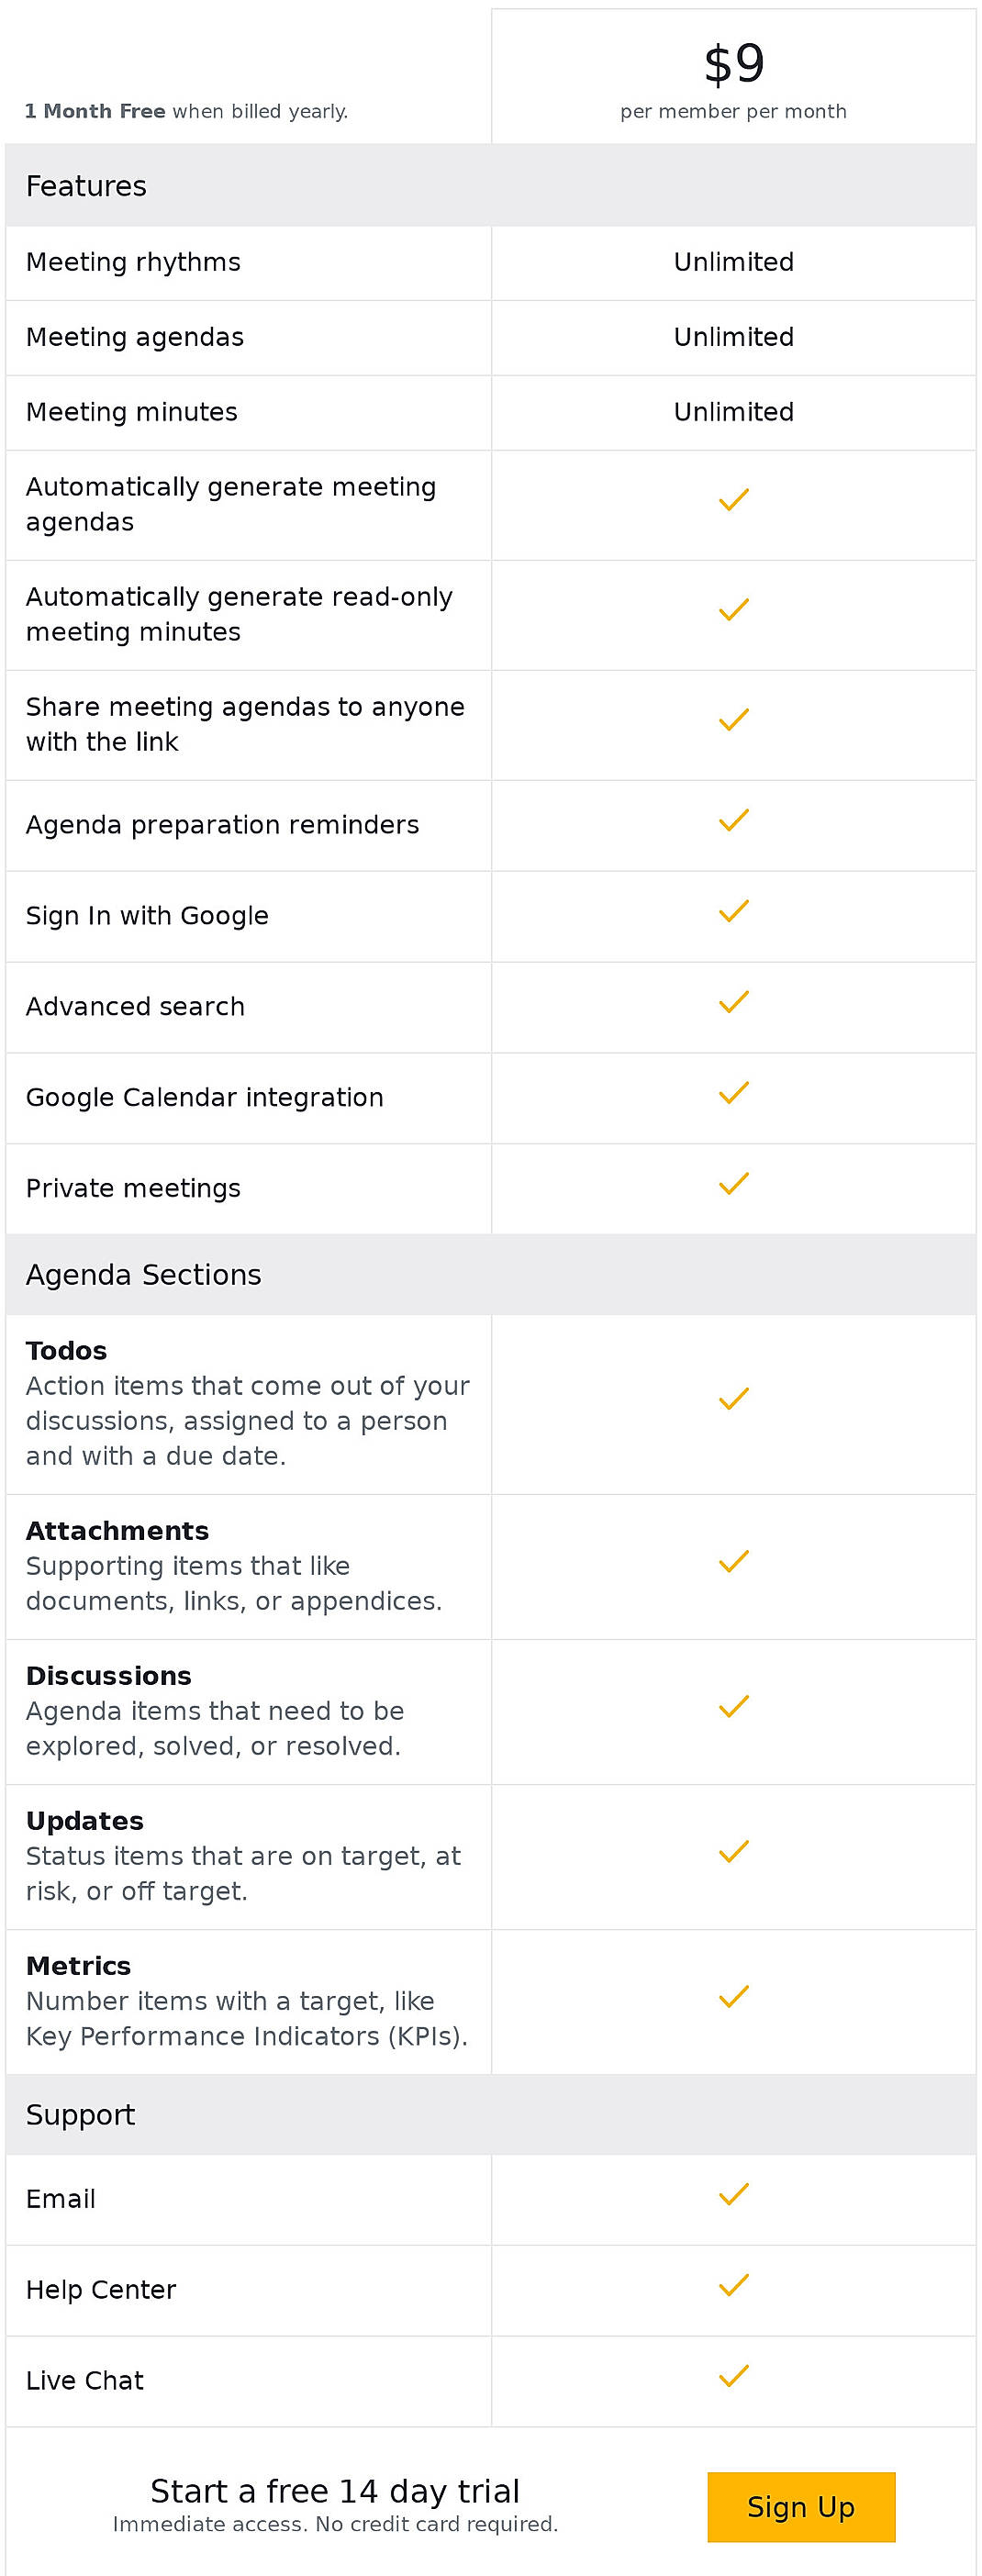Click the checkmark for Sign In with Google

click(733, 911)
